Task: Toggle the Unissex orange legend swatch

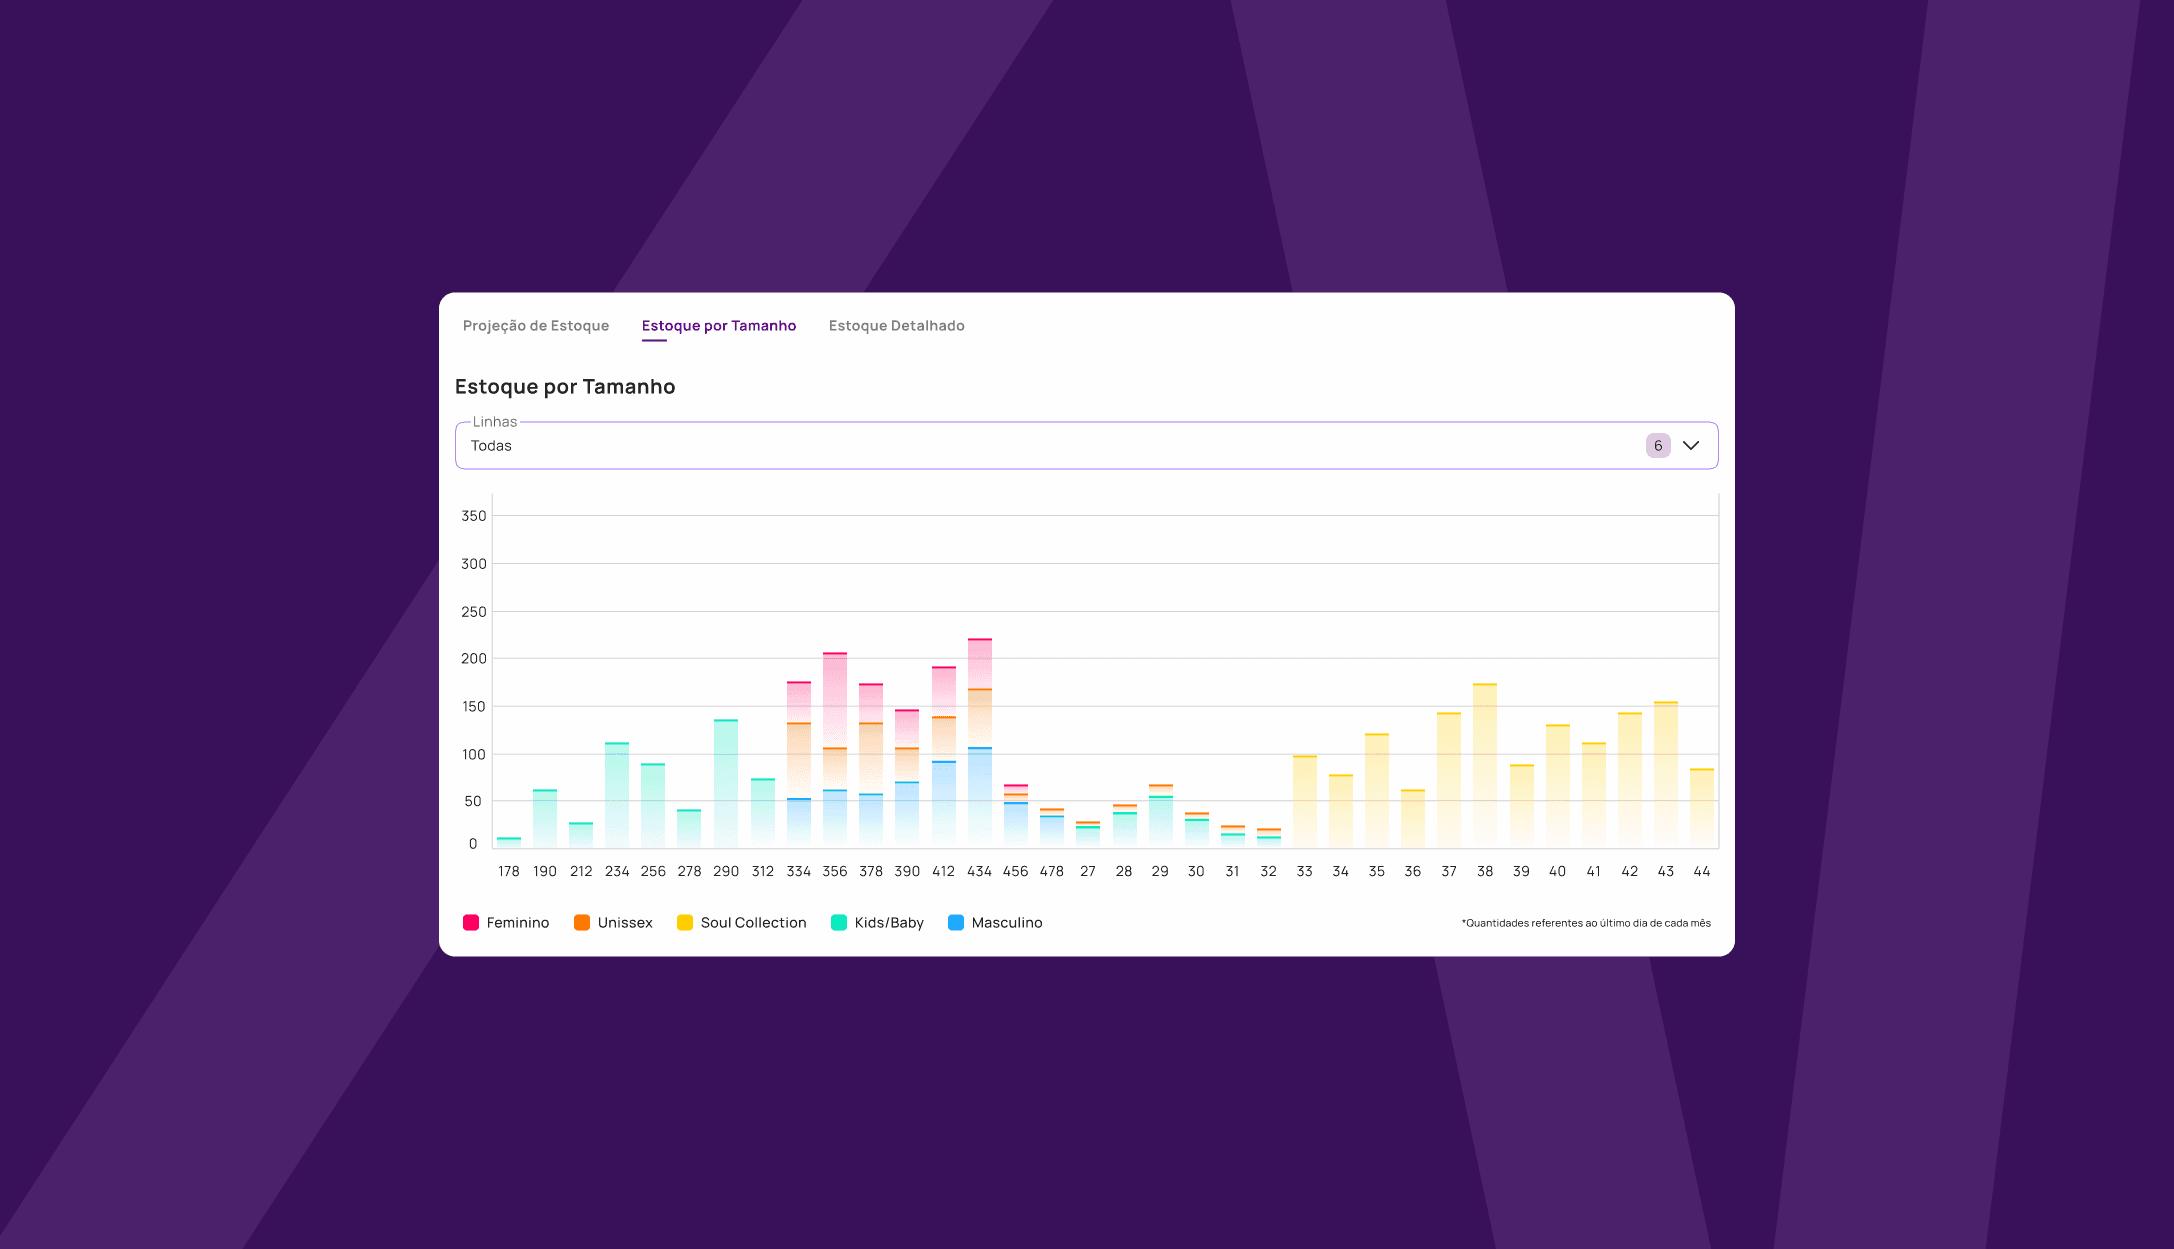Action: [581, 923]
